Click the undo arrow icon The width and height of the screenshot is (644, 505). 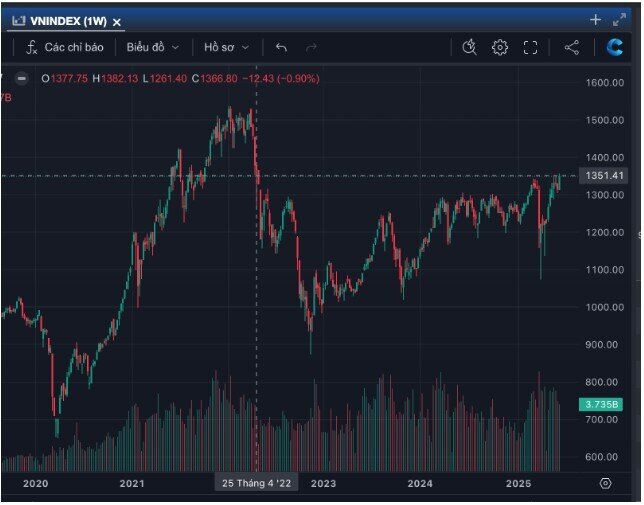click(x=281, y=48)
